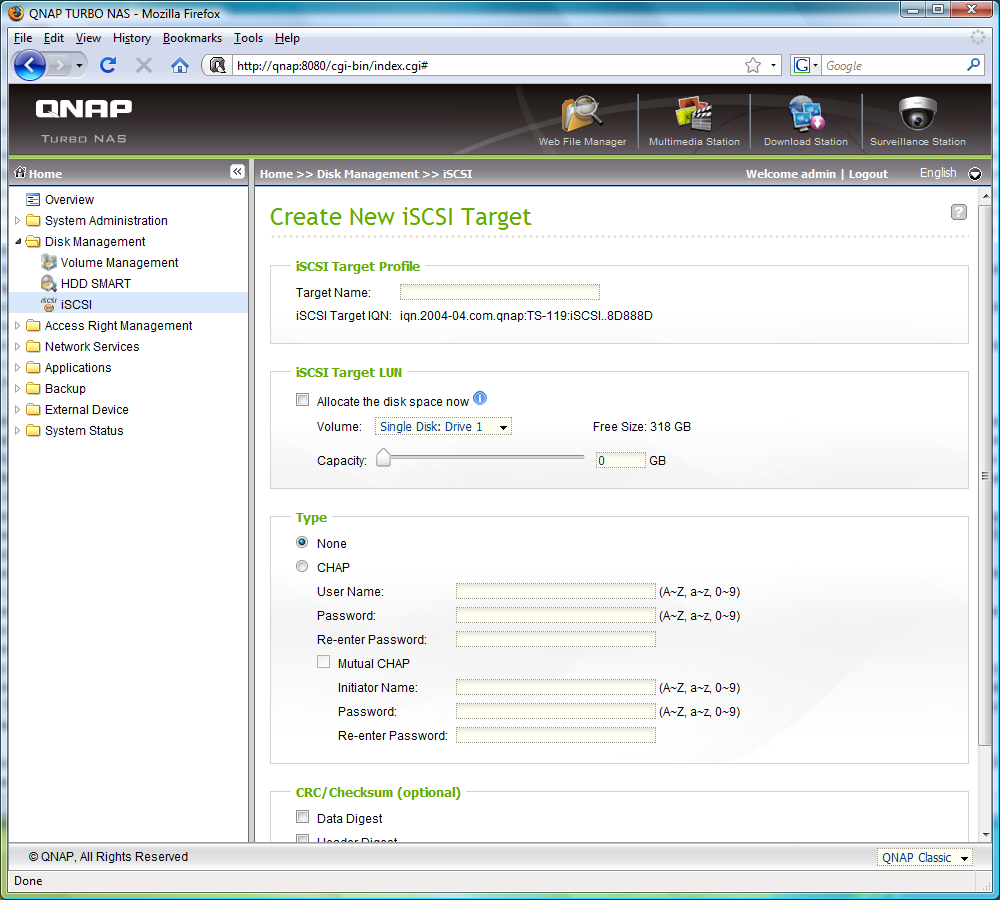Bookmark this page with the star icon
Image resolution: width=1000 pixels, height=900 pixels.
tap(753, 65)
